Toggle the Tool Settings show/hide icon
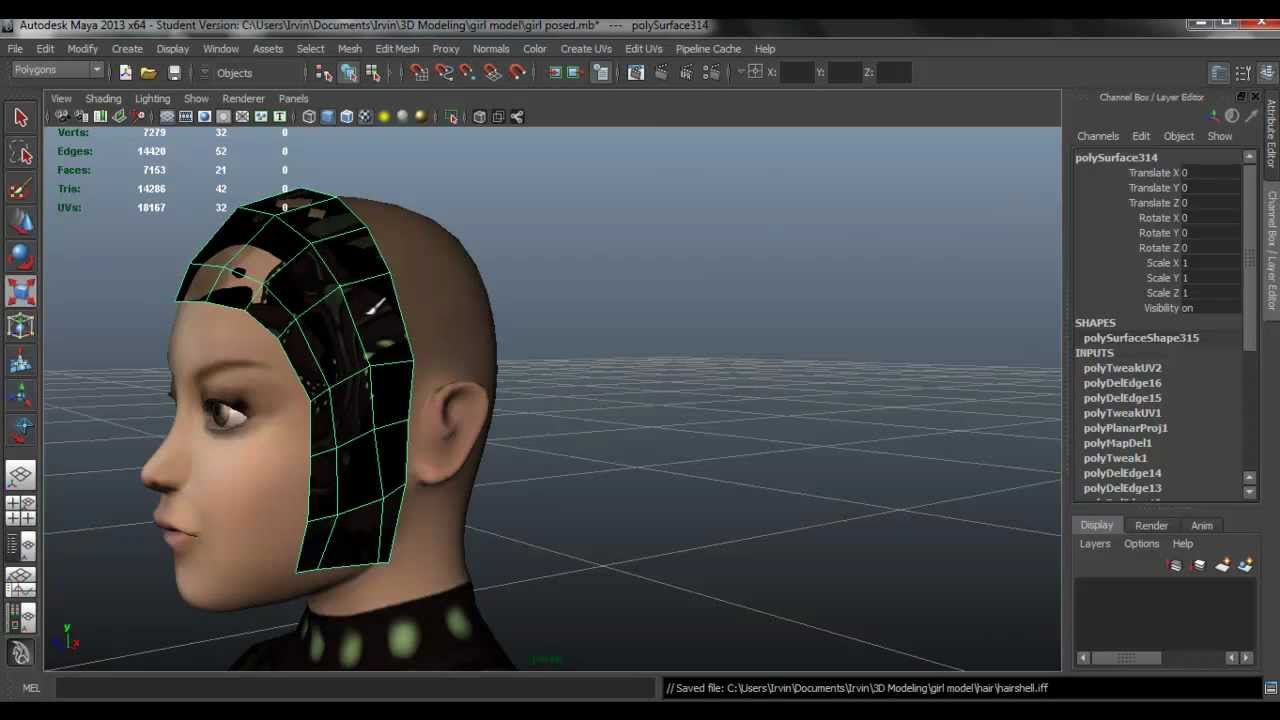The width and height of the screenshot is (1280, 720). tap(1243, 73)
